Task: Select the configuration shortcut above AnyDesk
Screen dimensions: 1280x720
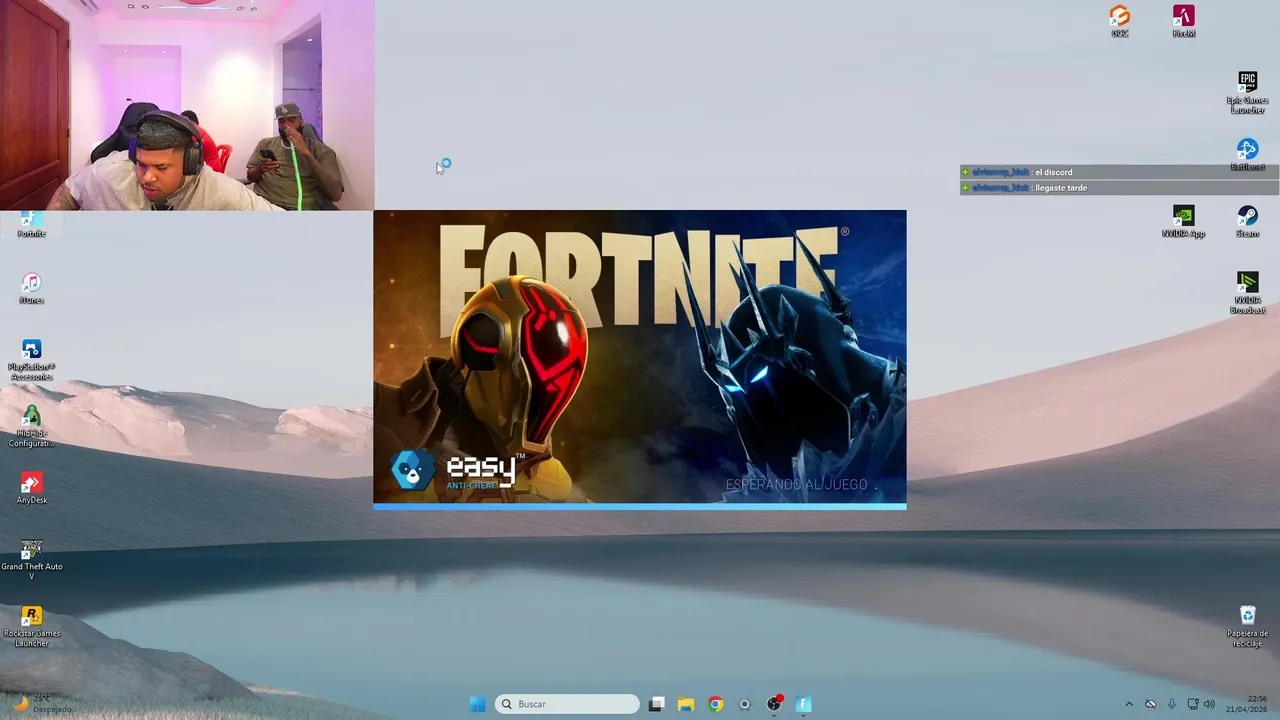Action: [31, 426]
